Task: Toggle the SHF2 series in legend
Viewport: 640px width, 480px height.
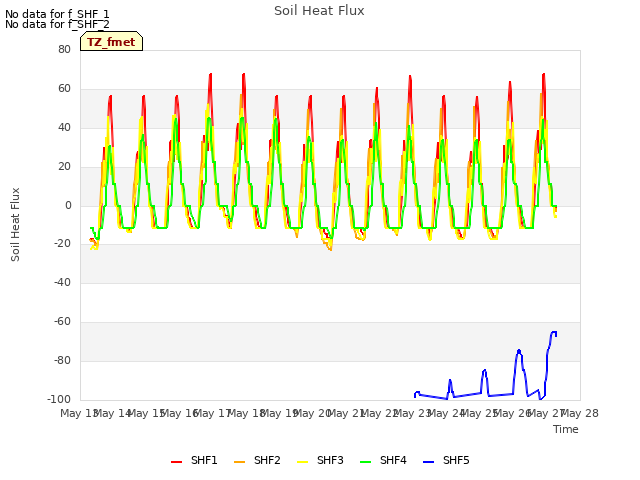Action: pos(257,461)
